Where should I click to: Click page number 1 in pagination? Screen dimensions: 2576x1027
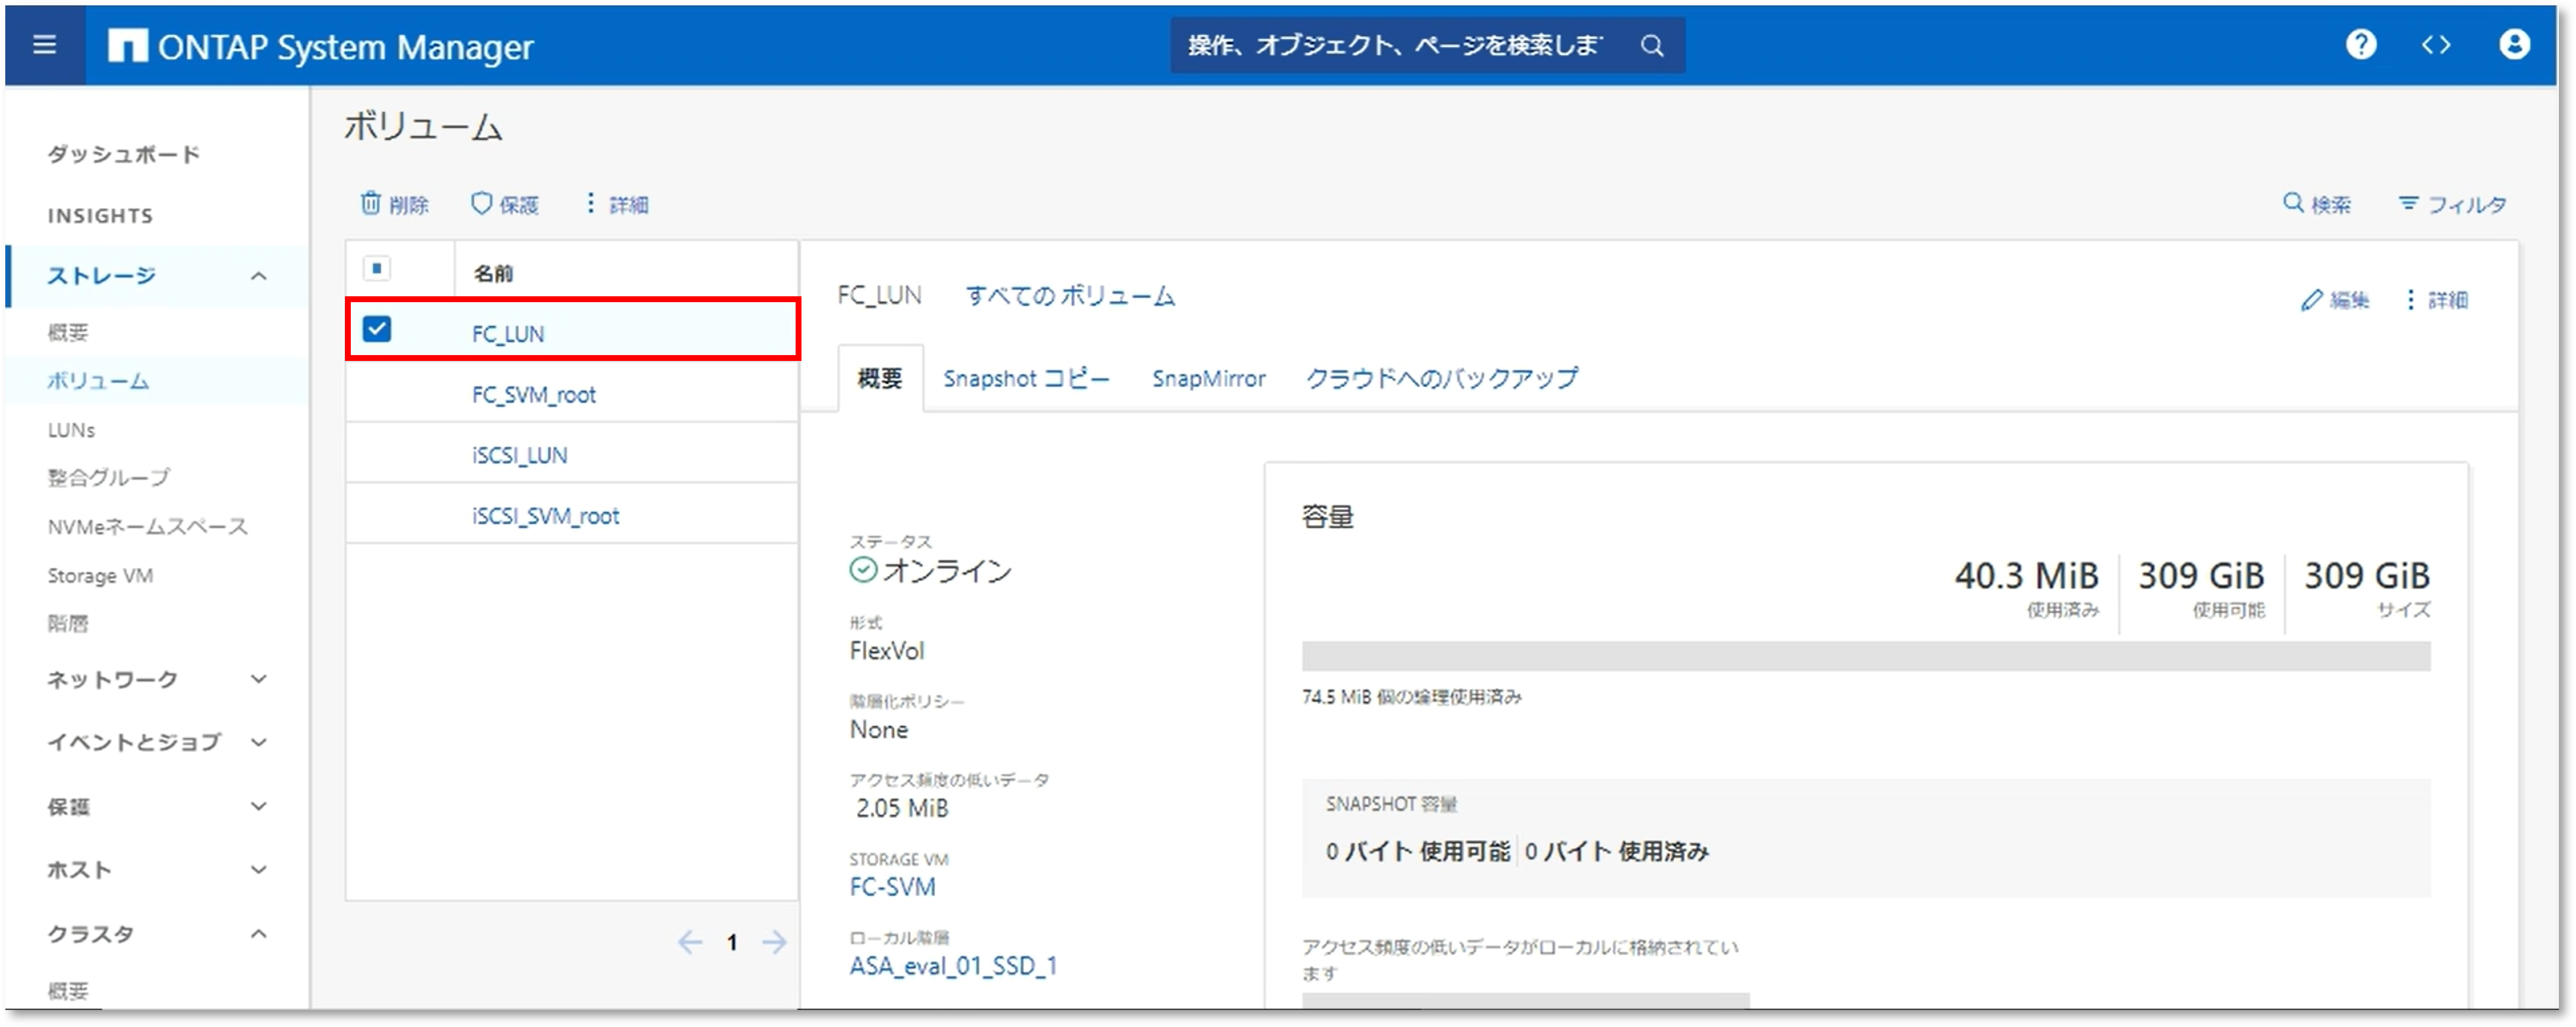732,942
